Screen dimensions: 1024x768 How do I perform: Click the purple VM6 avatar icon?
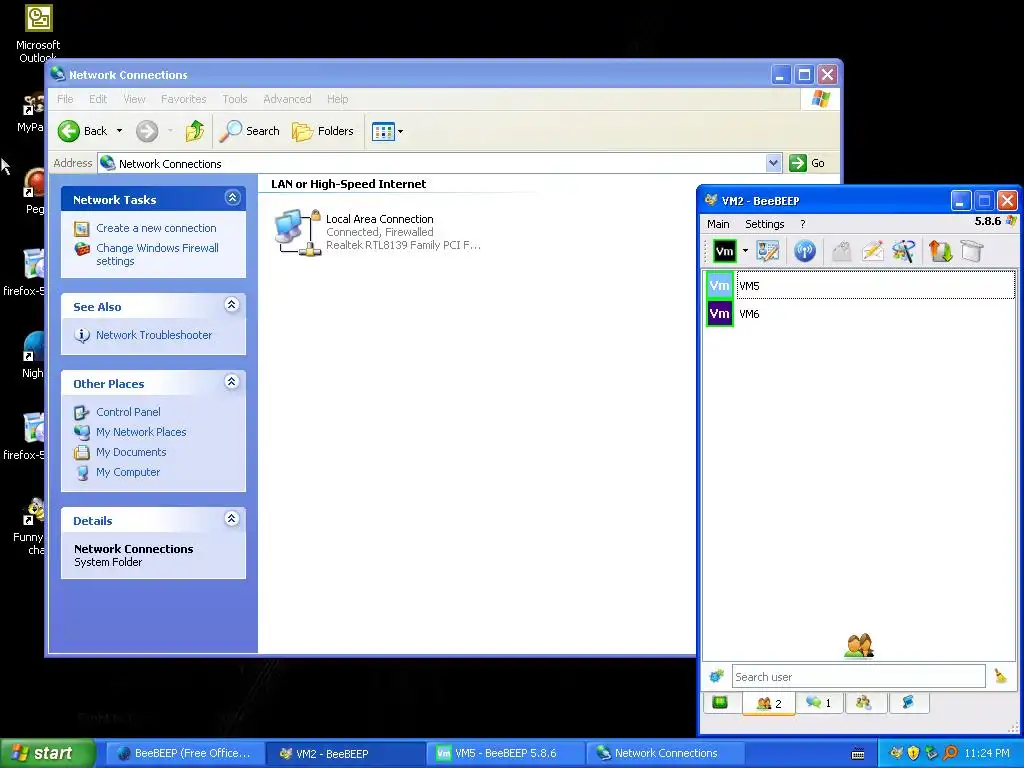point(720,313)
